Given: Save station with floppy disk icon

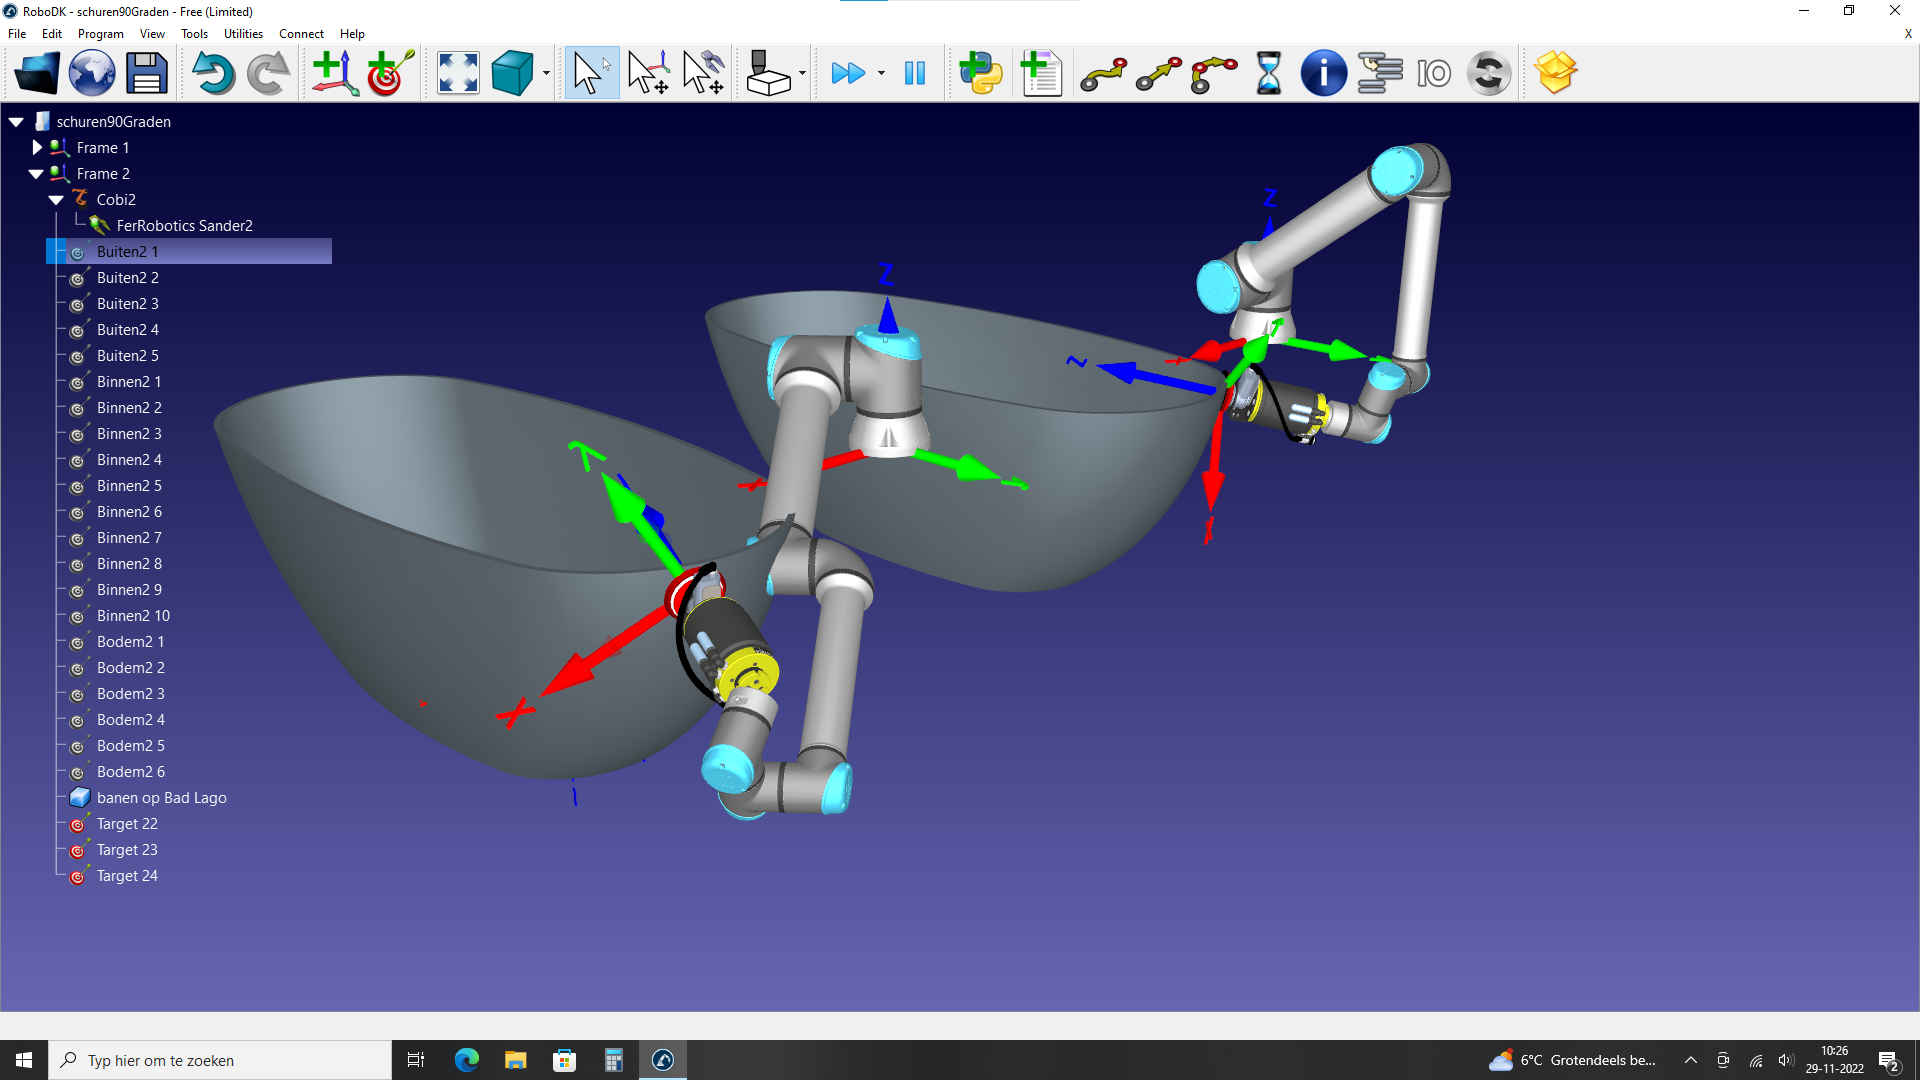Looking at the screenshot, I should (x=146, y=73).
